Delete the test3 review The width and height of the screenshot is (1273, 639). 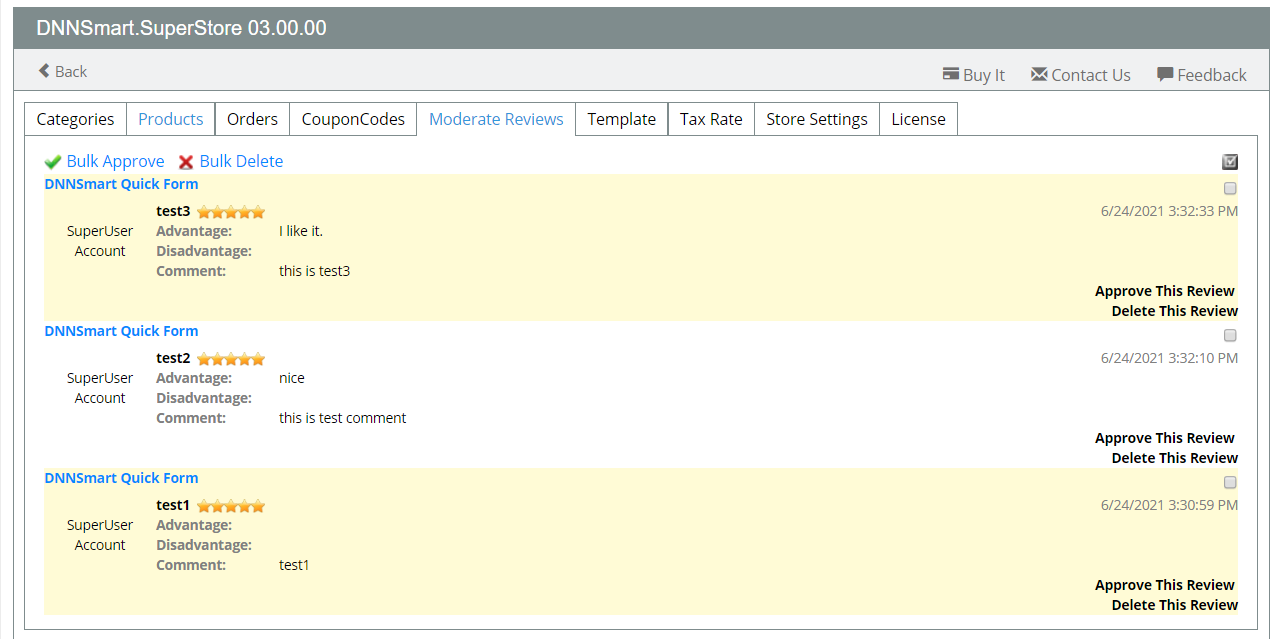click(x=1175, y=311)
